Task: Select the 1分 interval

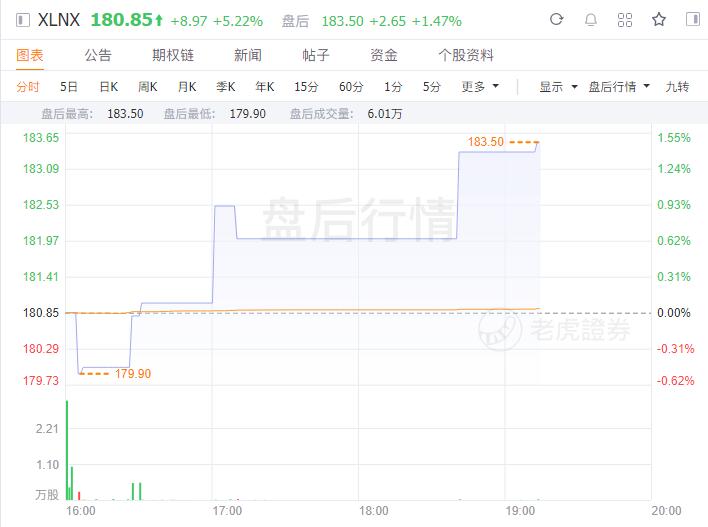Action: point(393,86)
